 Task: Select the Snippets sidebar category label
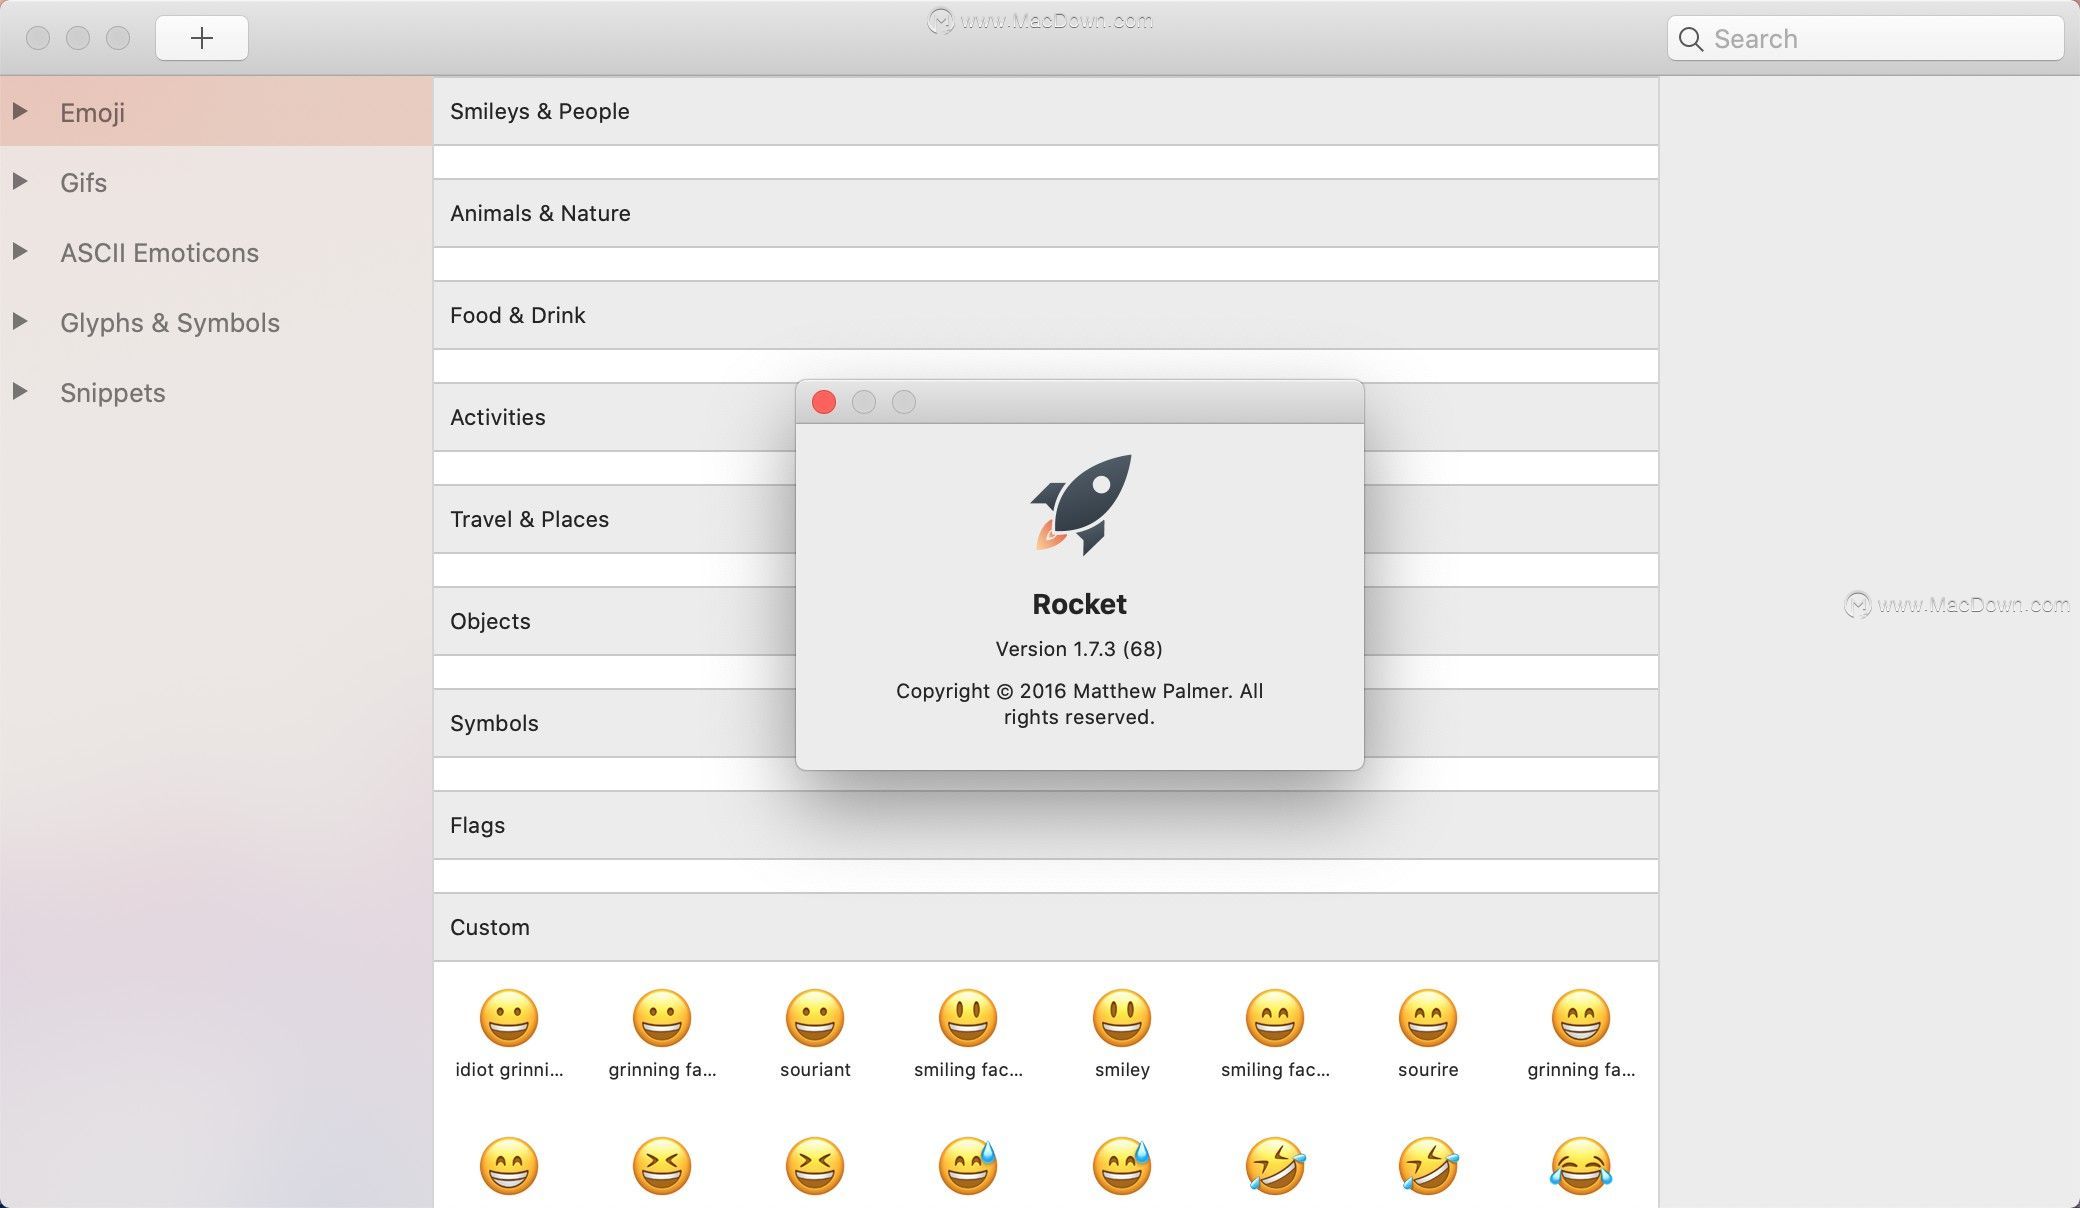pos(113,393)
